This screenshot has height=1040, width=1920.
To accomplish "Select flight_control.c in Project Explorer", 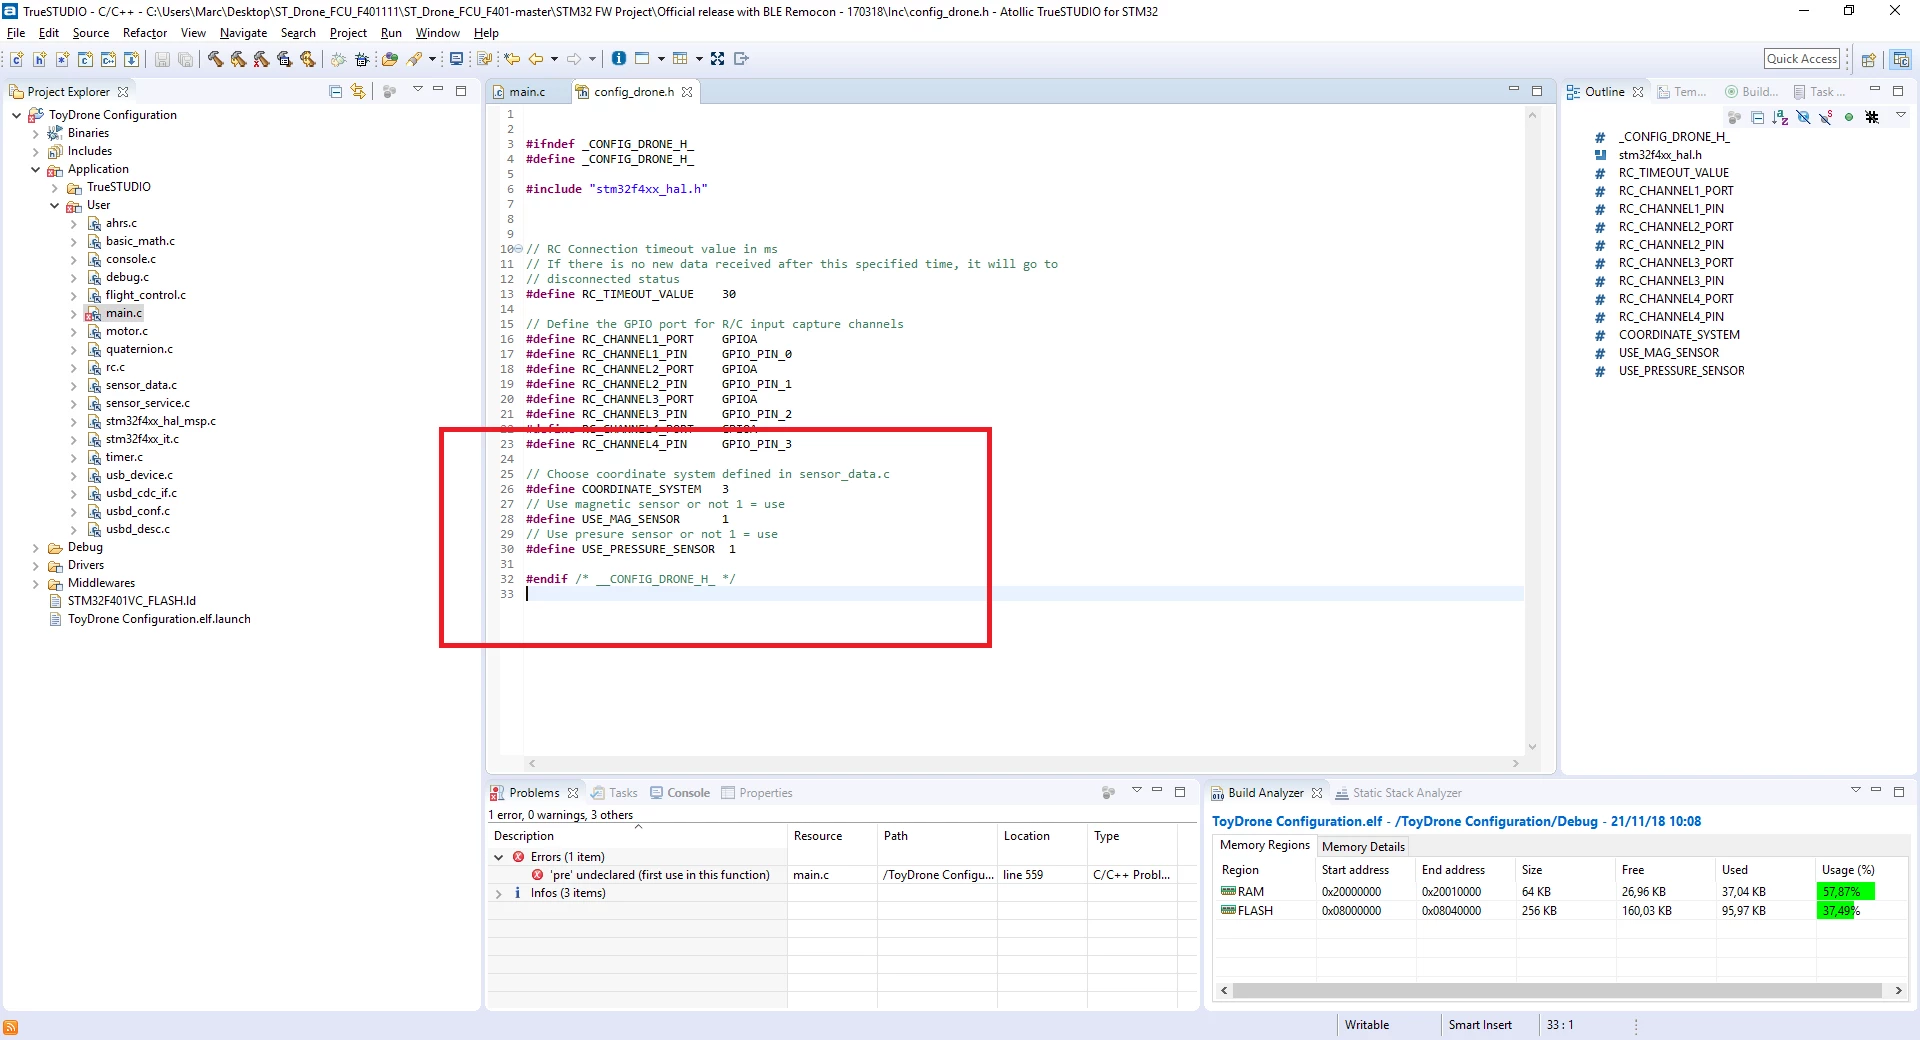I will point(145,295).
